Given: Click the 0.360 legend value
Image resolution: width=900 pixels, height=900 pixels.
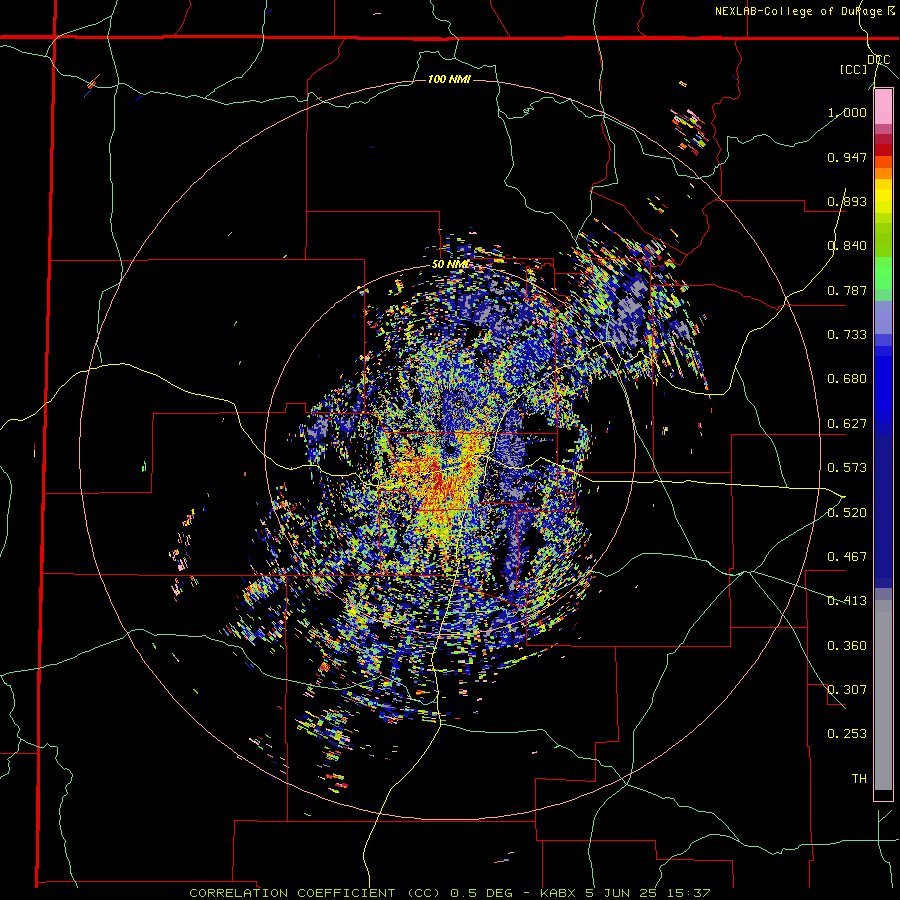Looking at the screenshot, I should point(847,646).
